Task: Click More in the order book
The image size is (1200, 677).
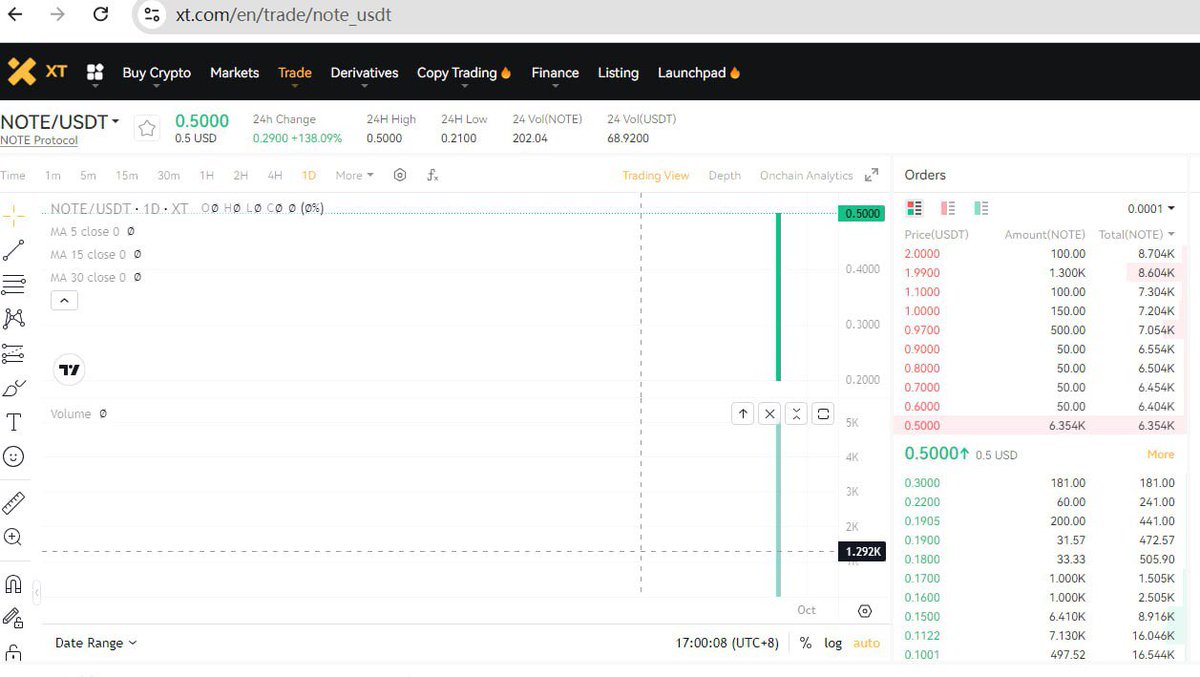Action: tap(1160, 454)
